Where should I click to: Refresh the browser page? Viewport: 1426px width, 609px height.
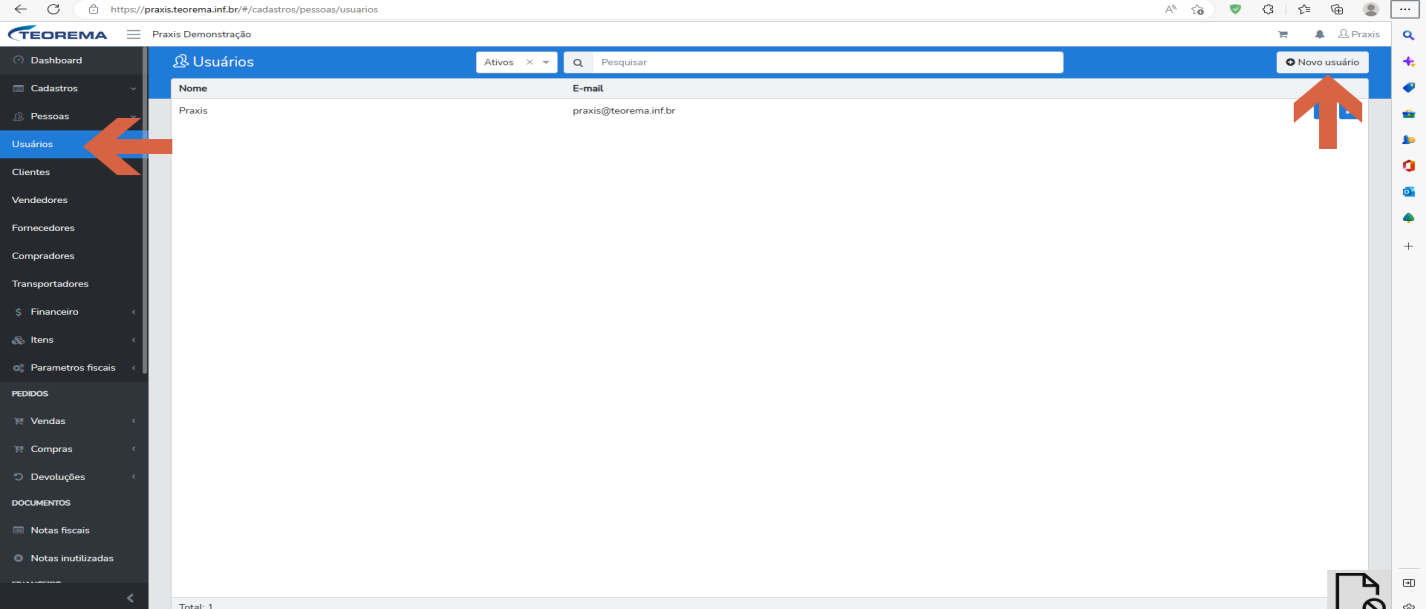(53, 9)
